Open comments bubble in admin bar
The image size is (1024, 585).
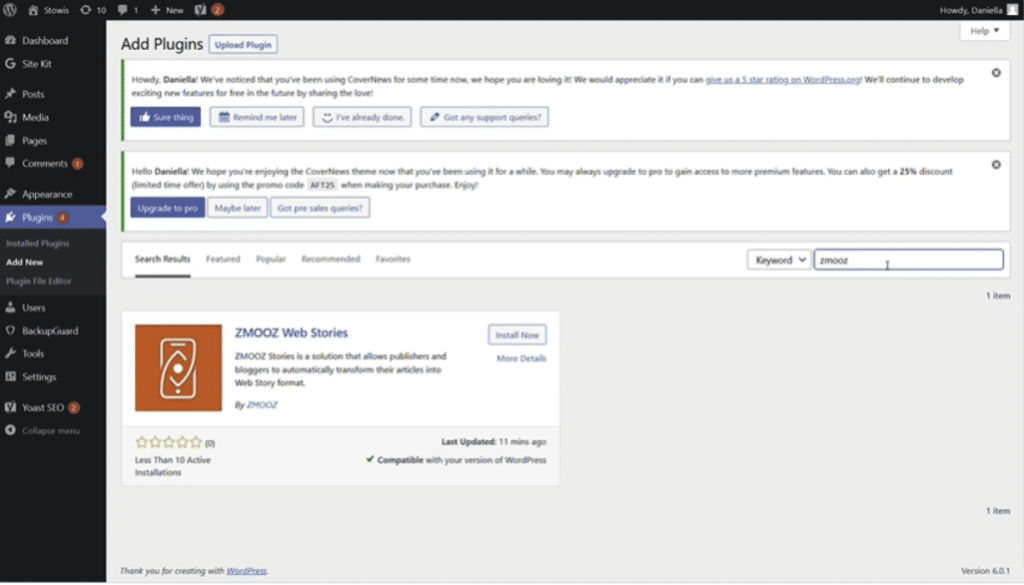(127, 10)
